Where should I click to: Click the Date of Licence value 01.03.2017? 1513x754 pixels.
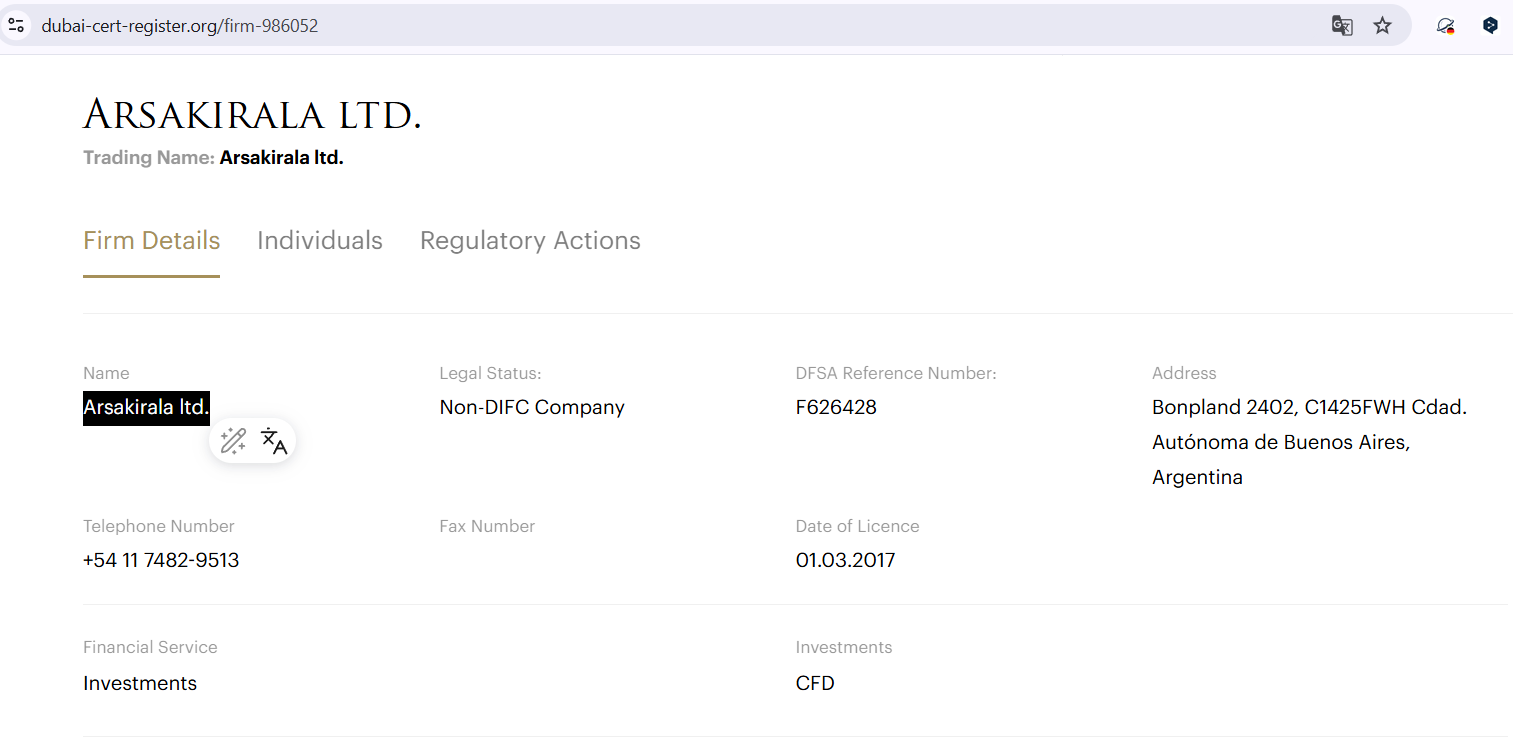pos(845,560)
